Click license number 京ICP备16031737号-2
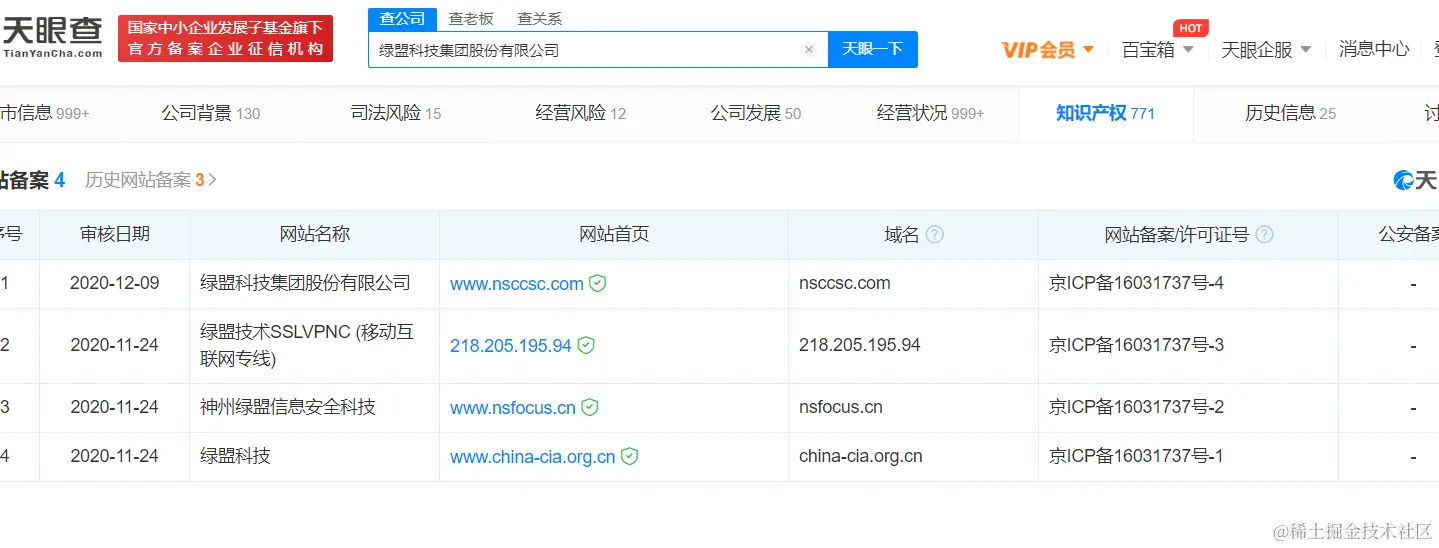The height and width of the screenshot is (548, 1439). pyautogui.click(x=1136, y=407)
